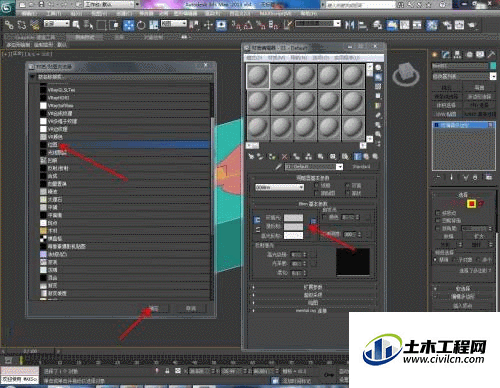Click the Unlink Selection toolbar icon
Screen dimensions: 500x388
(22, 25)
